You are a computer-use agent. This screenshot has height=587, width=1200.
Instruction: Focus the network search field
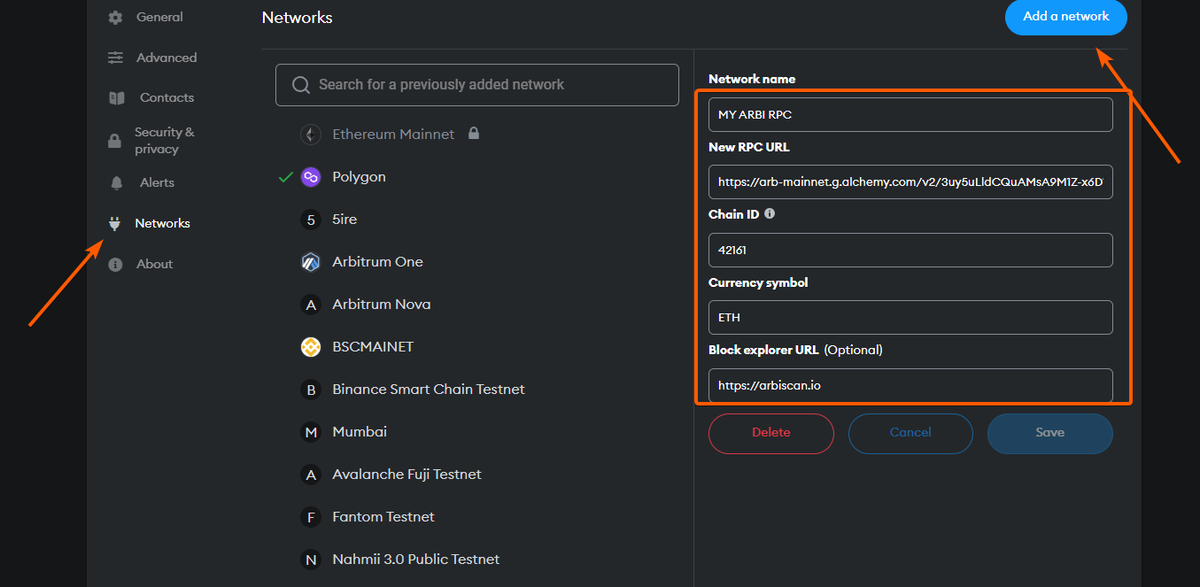point(477,85)
